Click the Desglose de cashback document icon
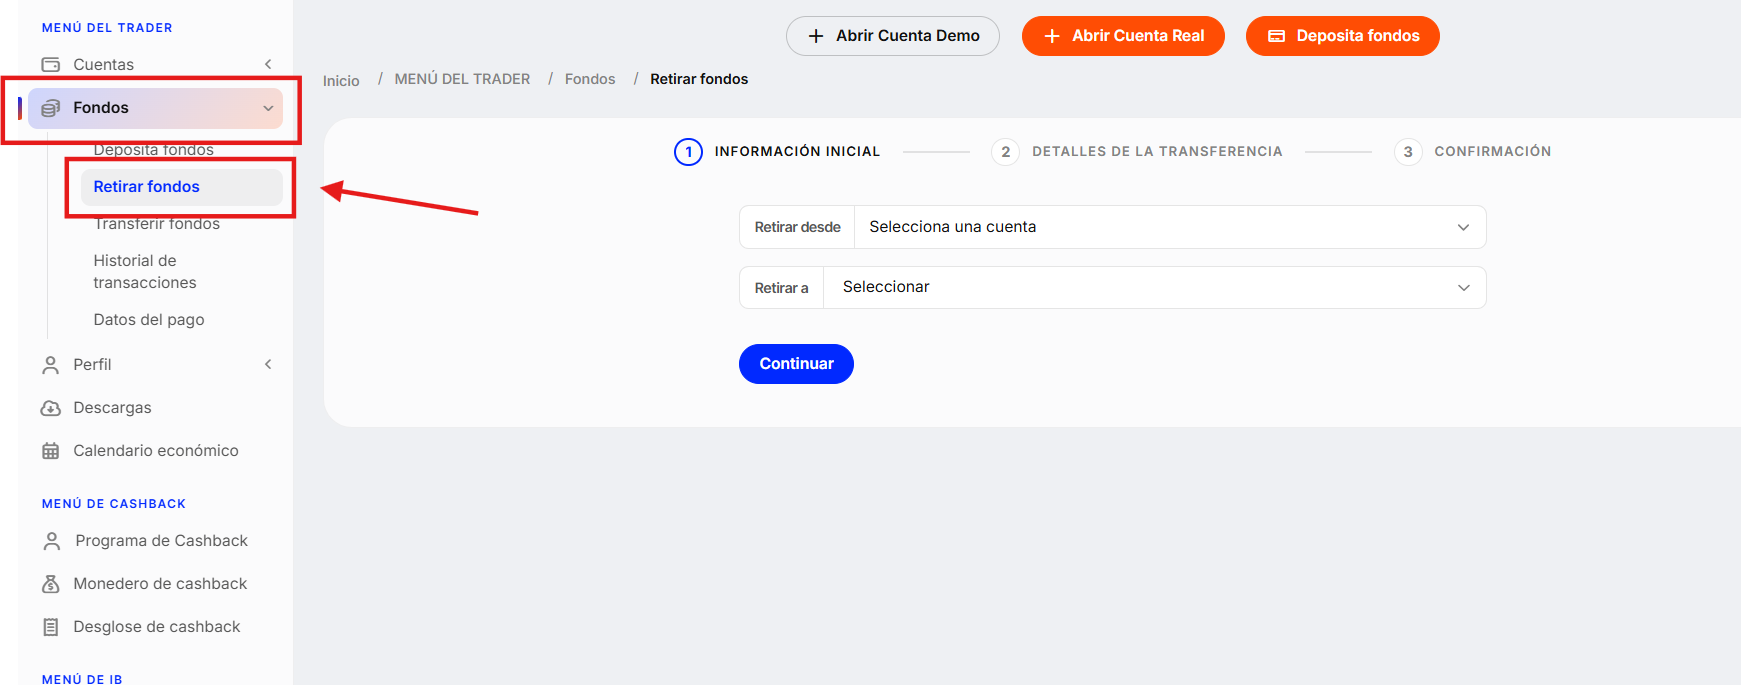1741x685 pixels. pyautogui.click(x=51, y=627)
